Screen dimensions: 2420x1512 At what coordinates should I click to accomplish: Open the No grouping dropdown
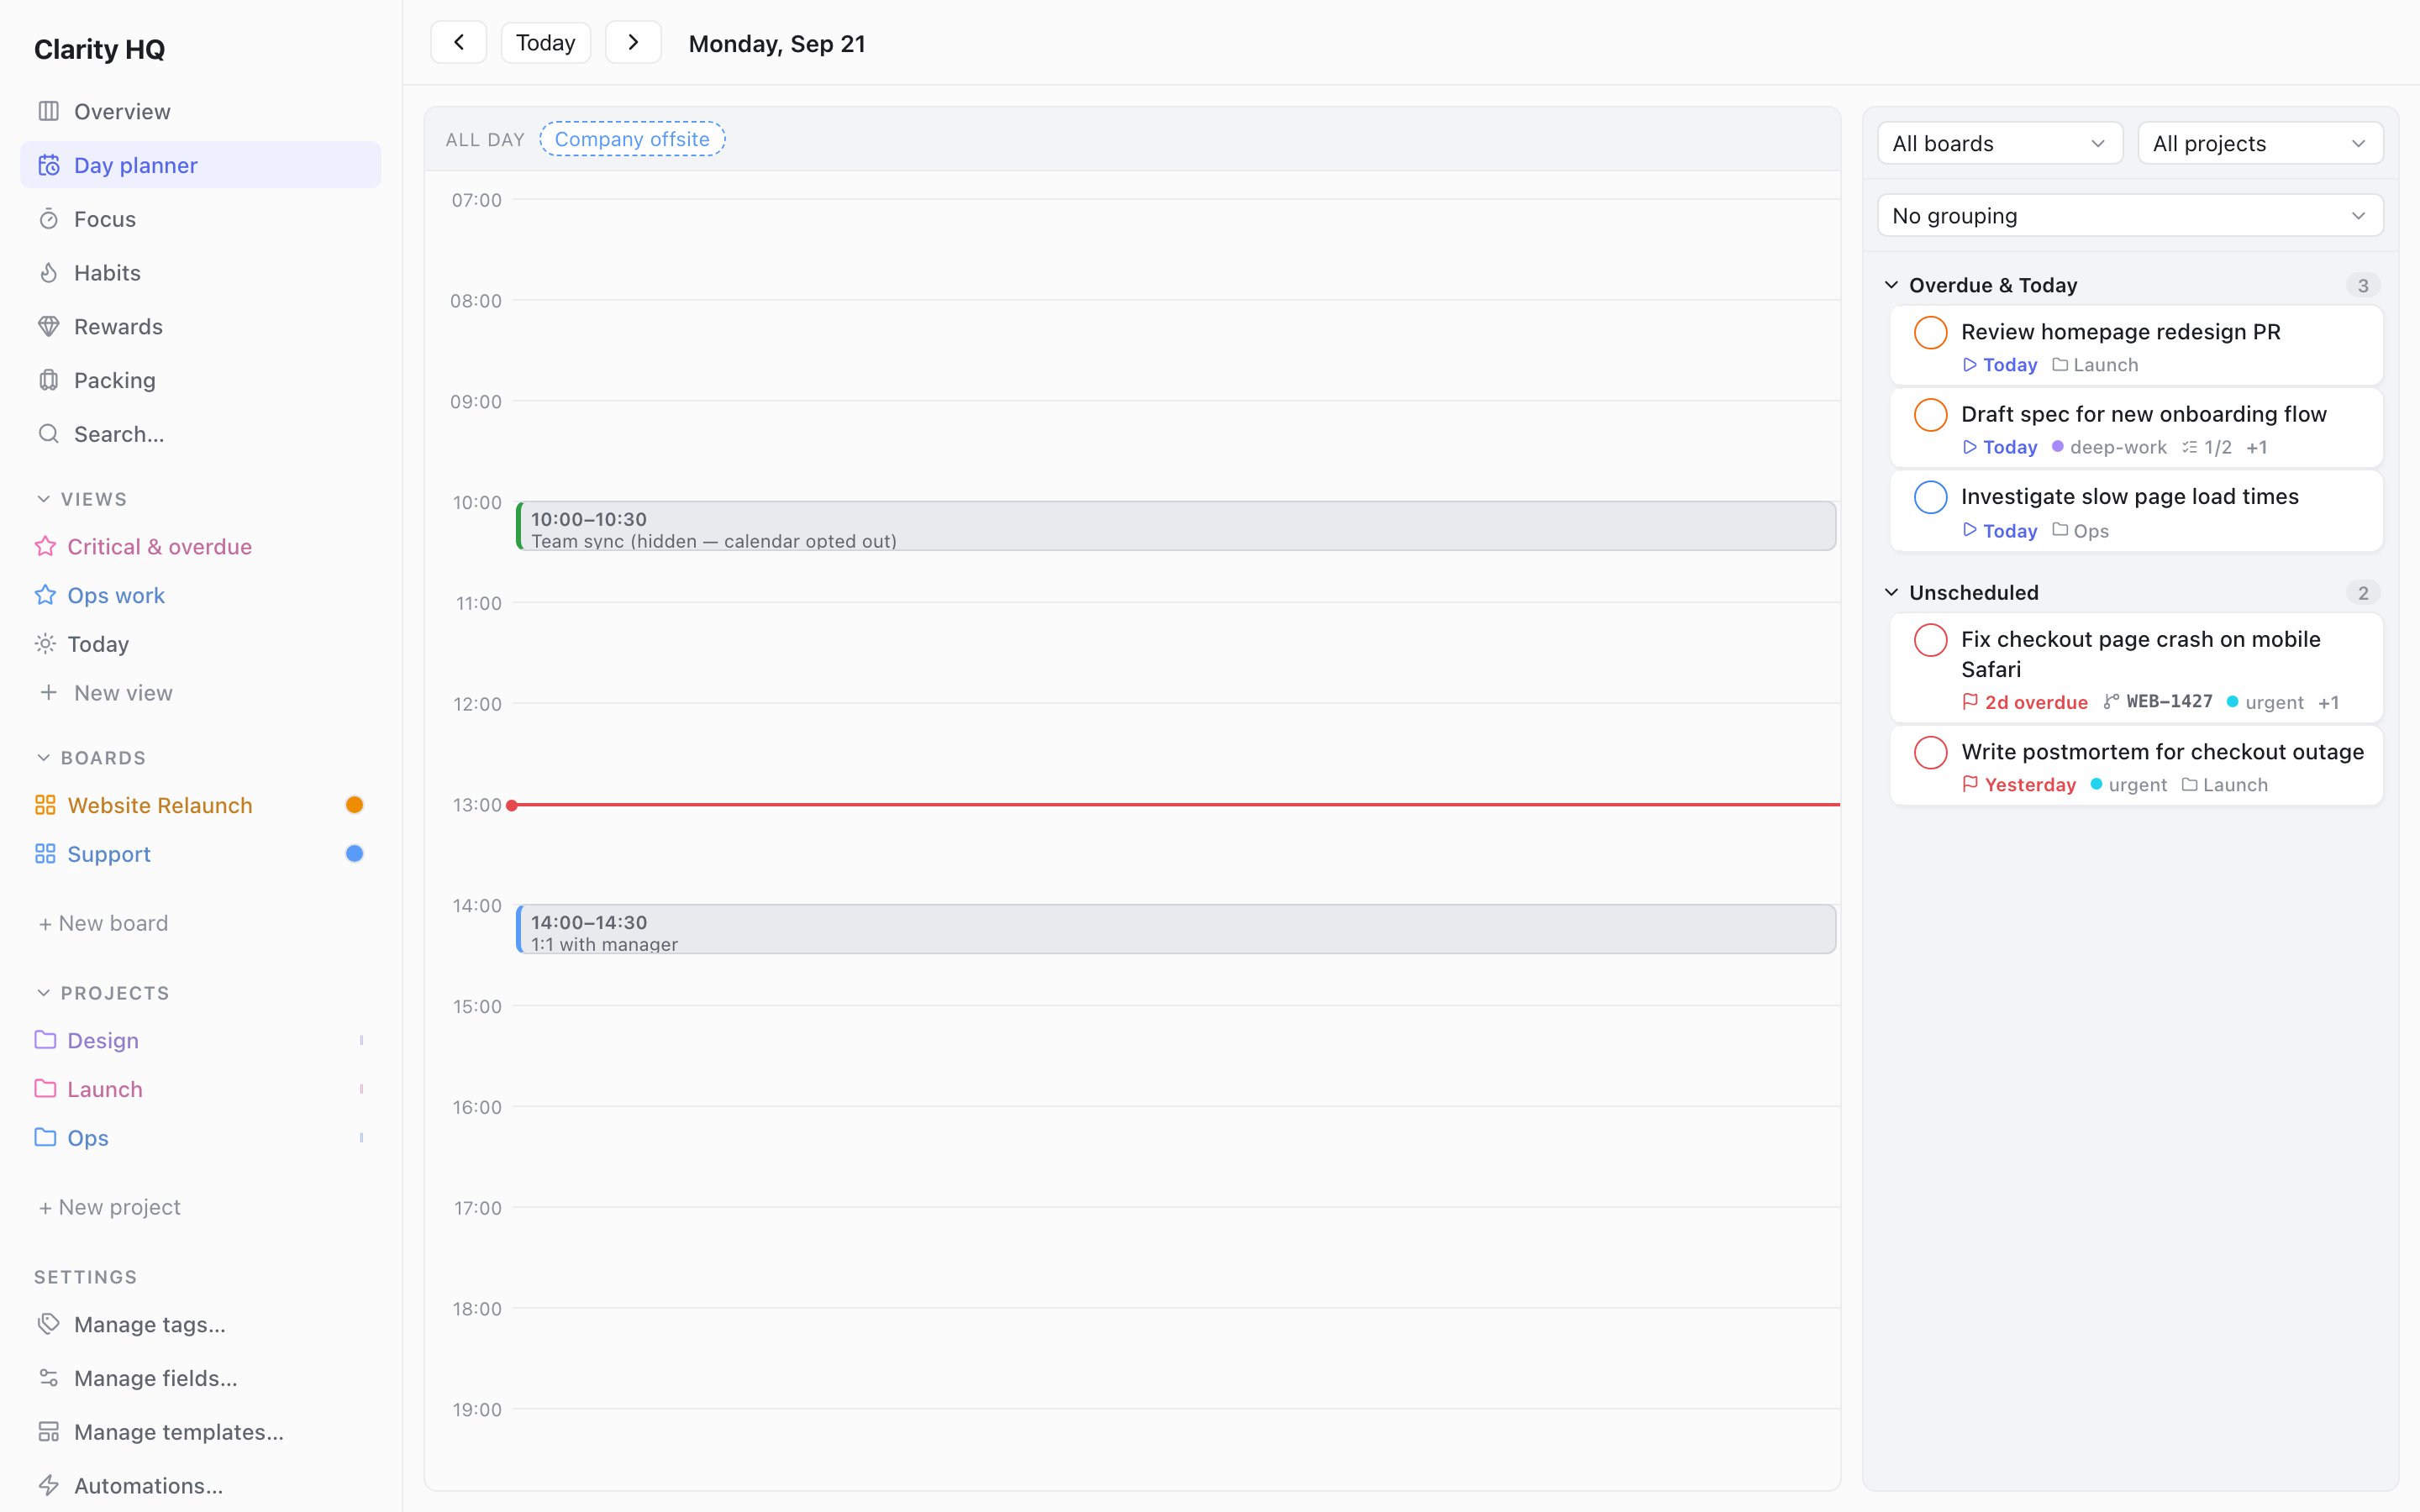point(2130,216)
